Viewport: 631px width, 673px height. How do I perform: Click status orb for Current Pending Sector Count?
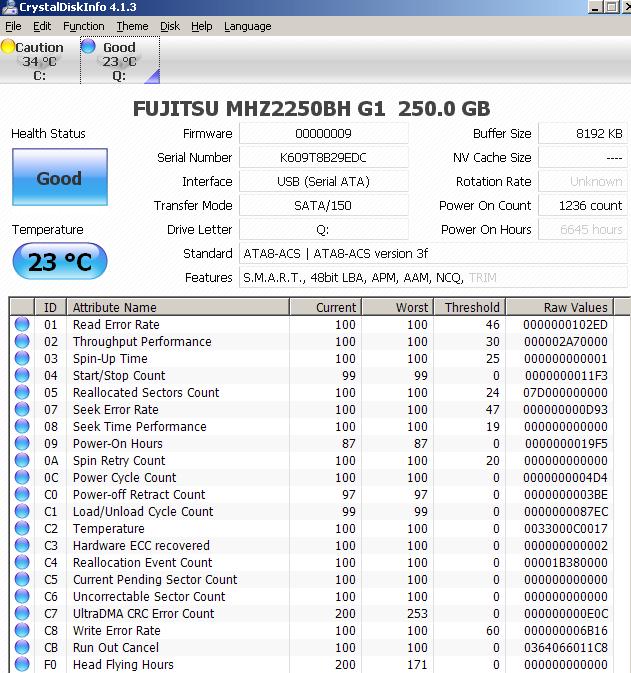(22, 579)
